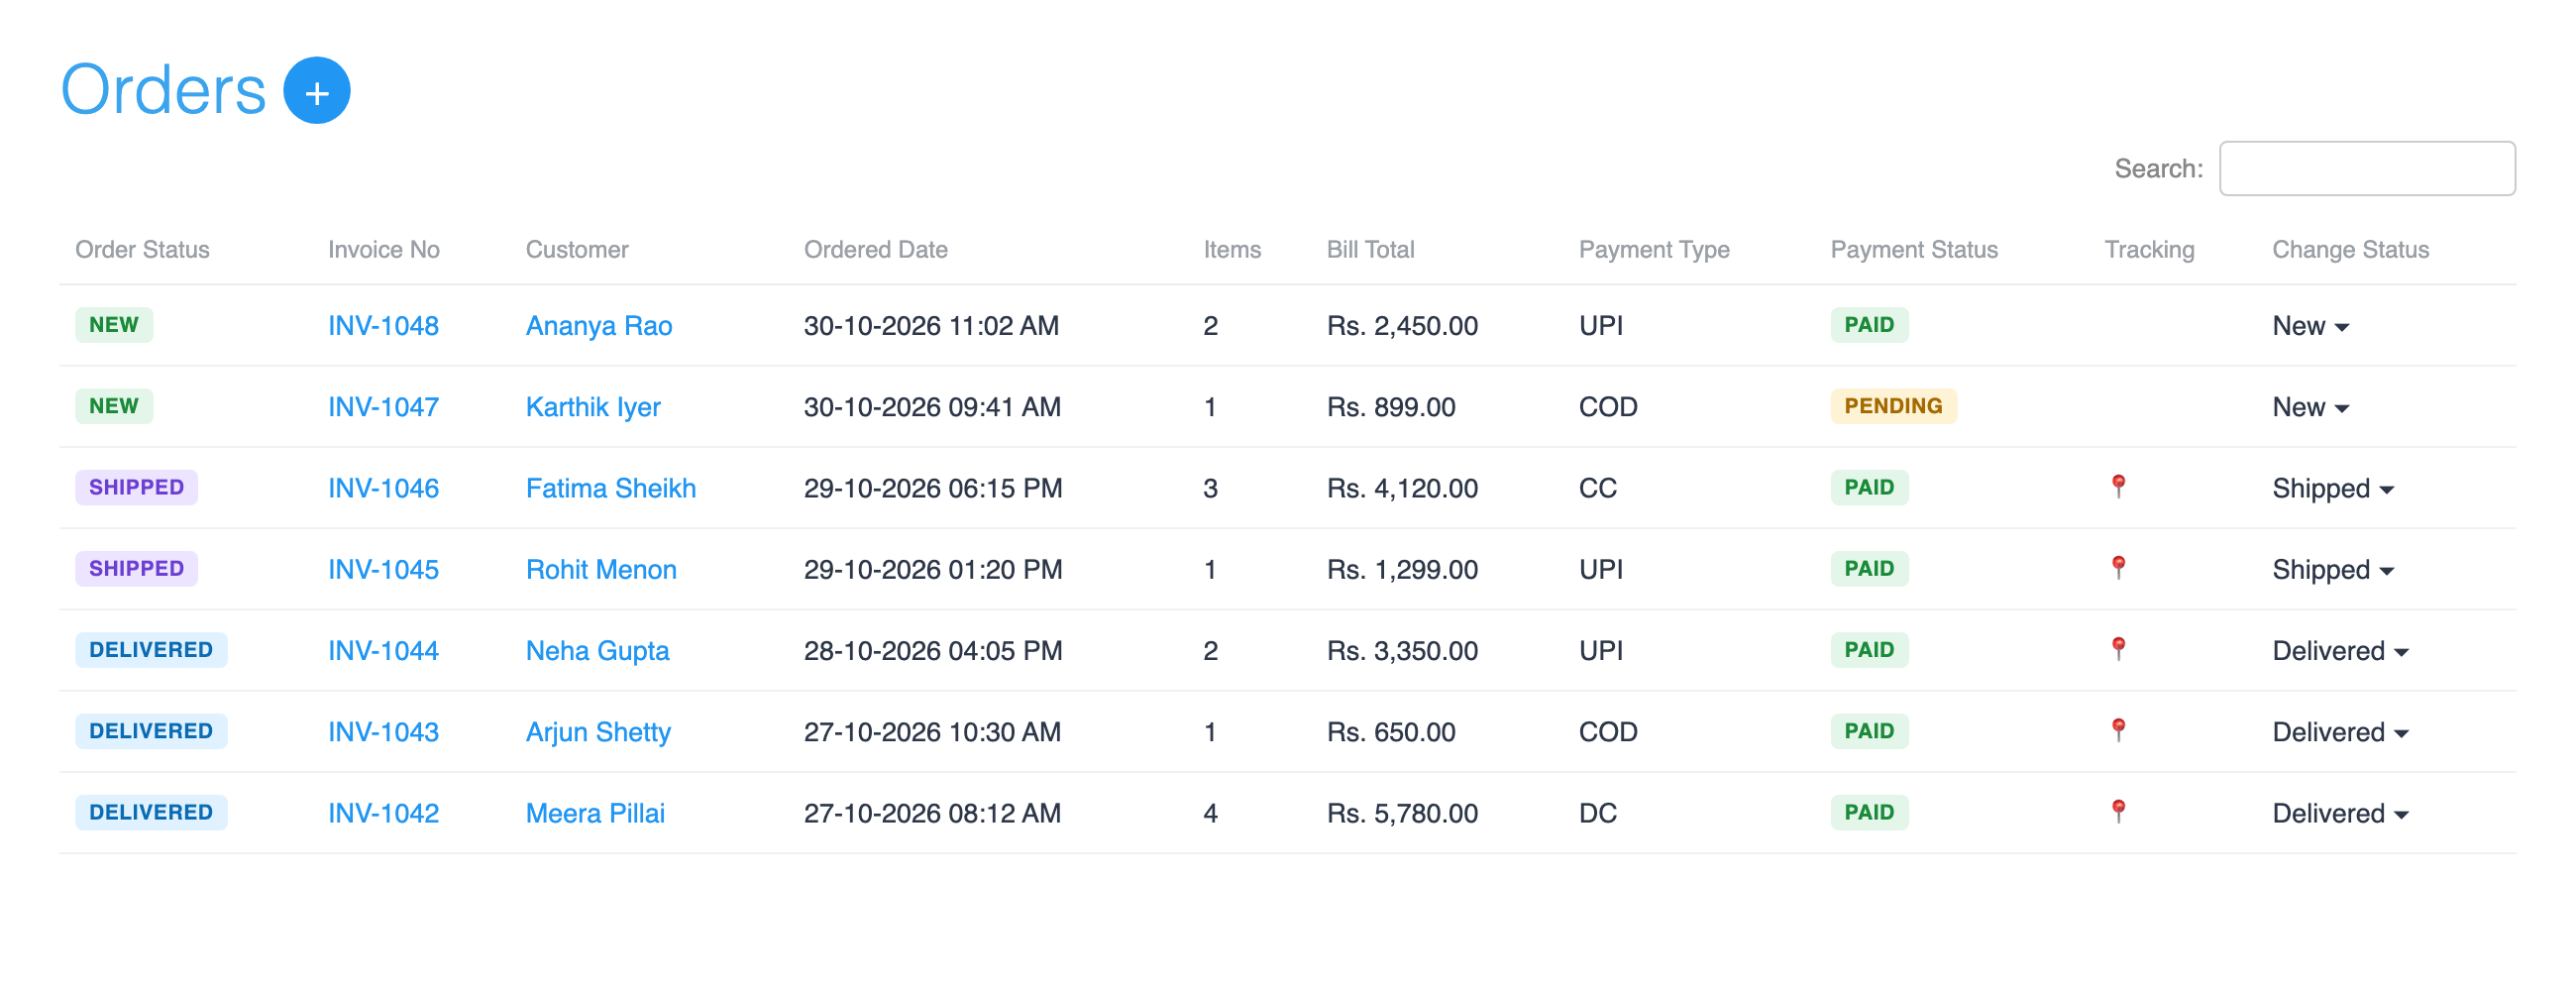This screenshot has height=991, width=2576.
Task: Open invoice INV-1045 link
Action: click(x=383, y=570)
